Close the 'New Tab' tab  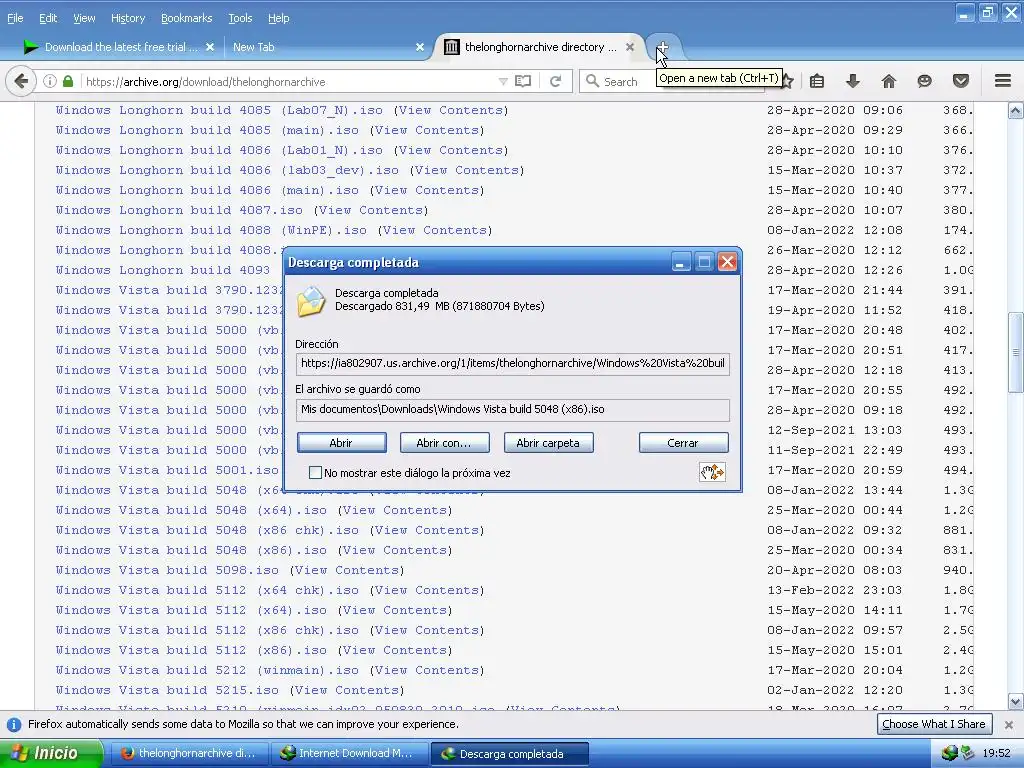[x=420, y=47]
